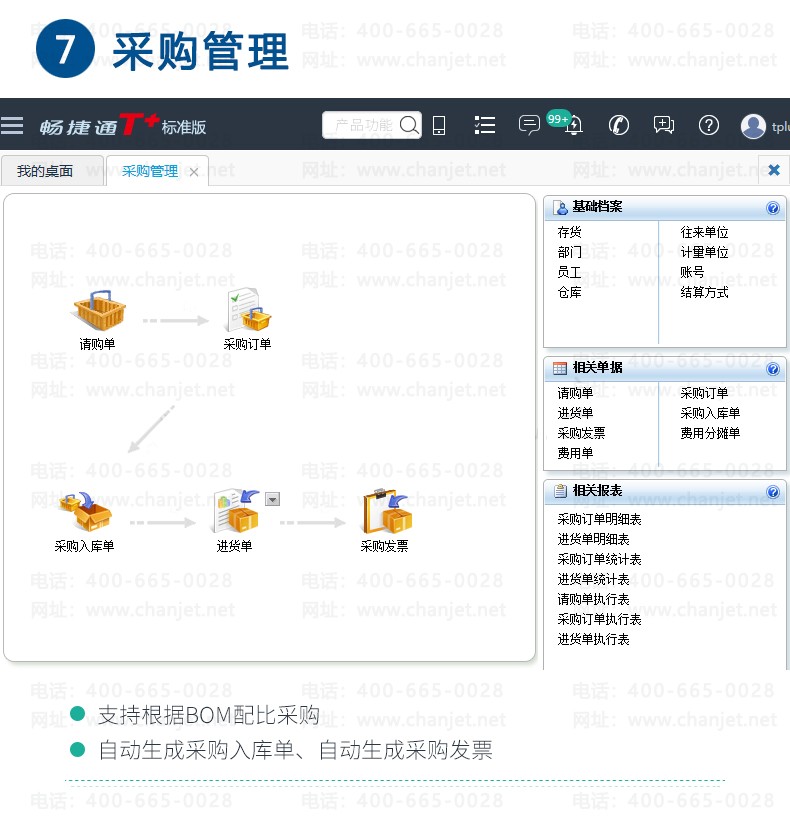Open 仓库 in 基础档案
The height and width of the screenshot is (820, 790).
[x=569, y=292]
